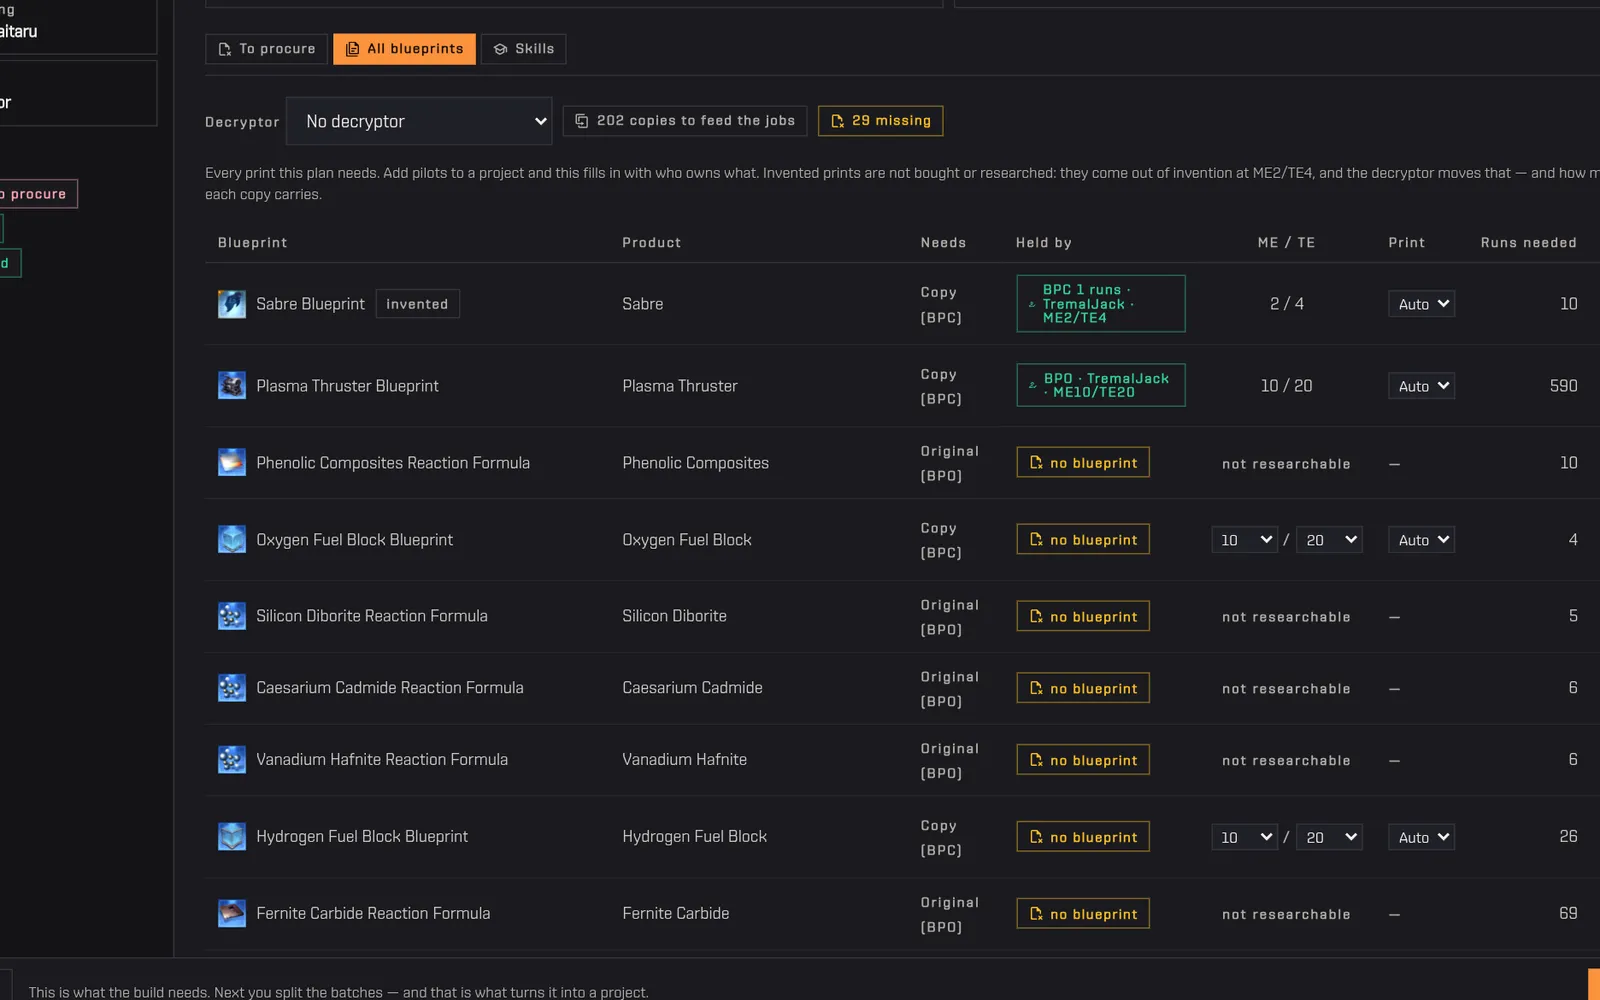The height and width of the screenshot is (1000, 1600).
Task: Click the Vanadium Hafnite Reaction Formula icon
Action: coord(232,760)
